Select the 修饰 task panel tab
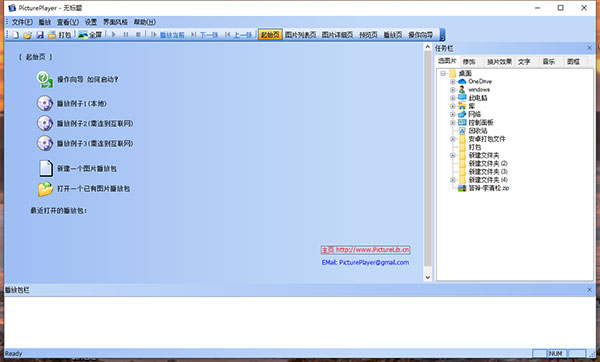The image size is (600, 362). 469,62
